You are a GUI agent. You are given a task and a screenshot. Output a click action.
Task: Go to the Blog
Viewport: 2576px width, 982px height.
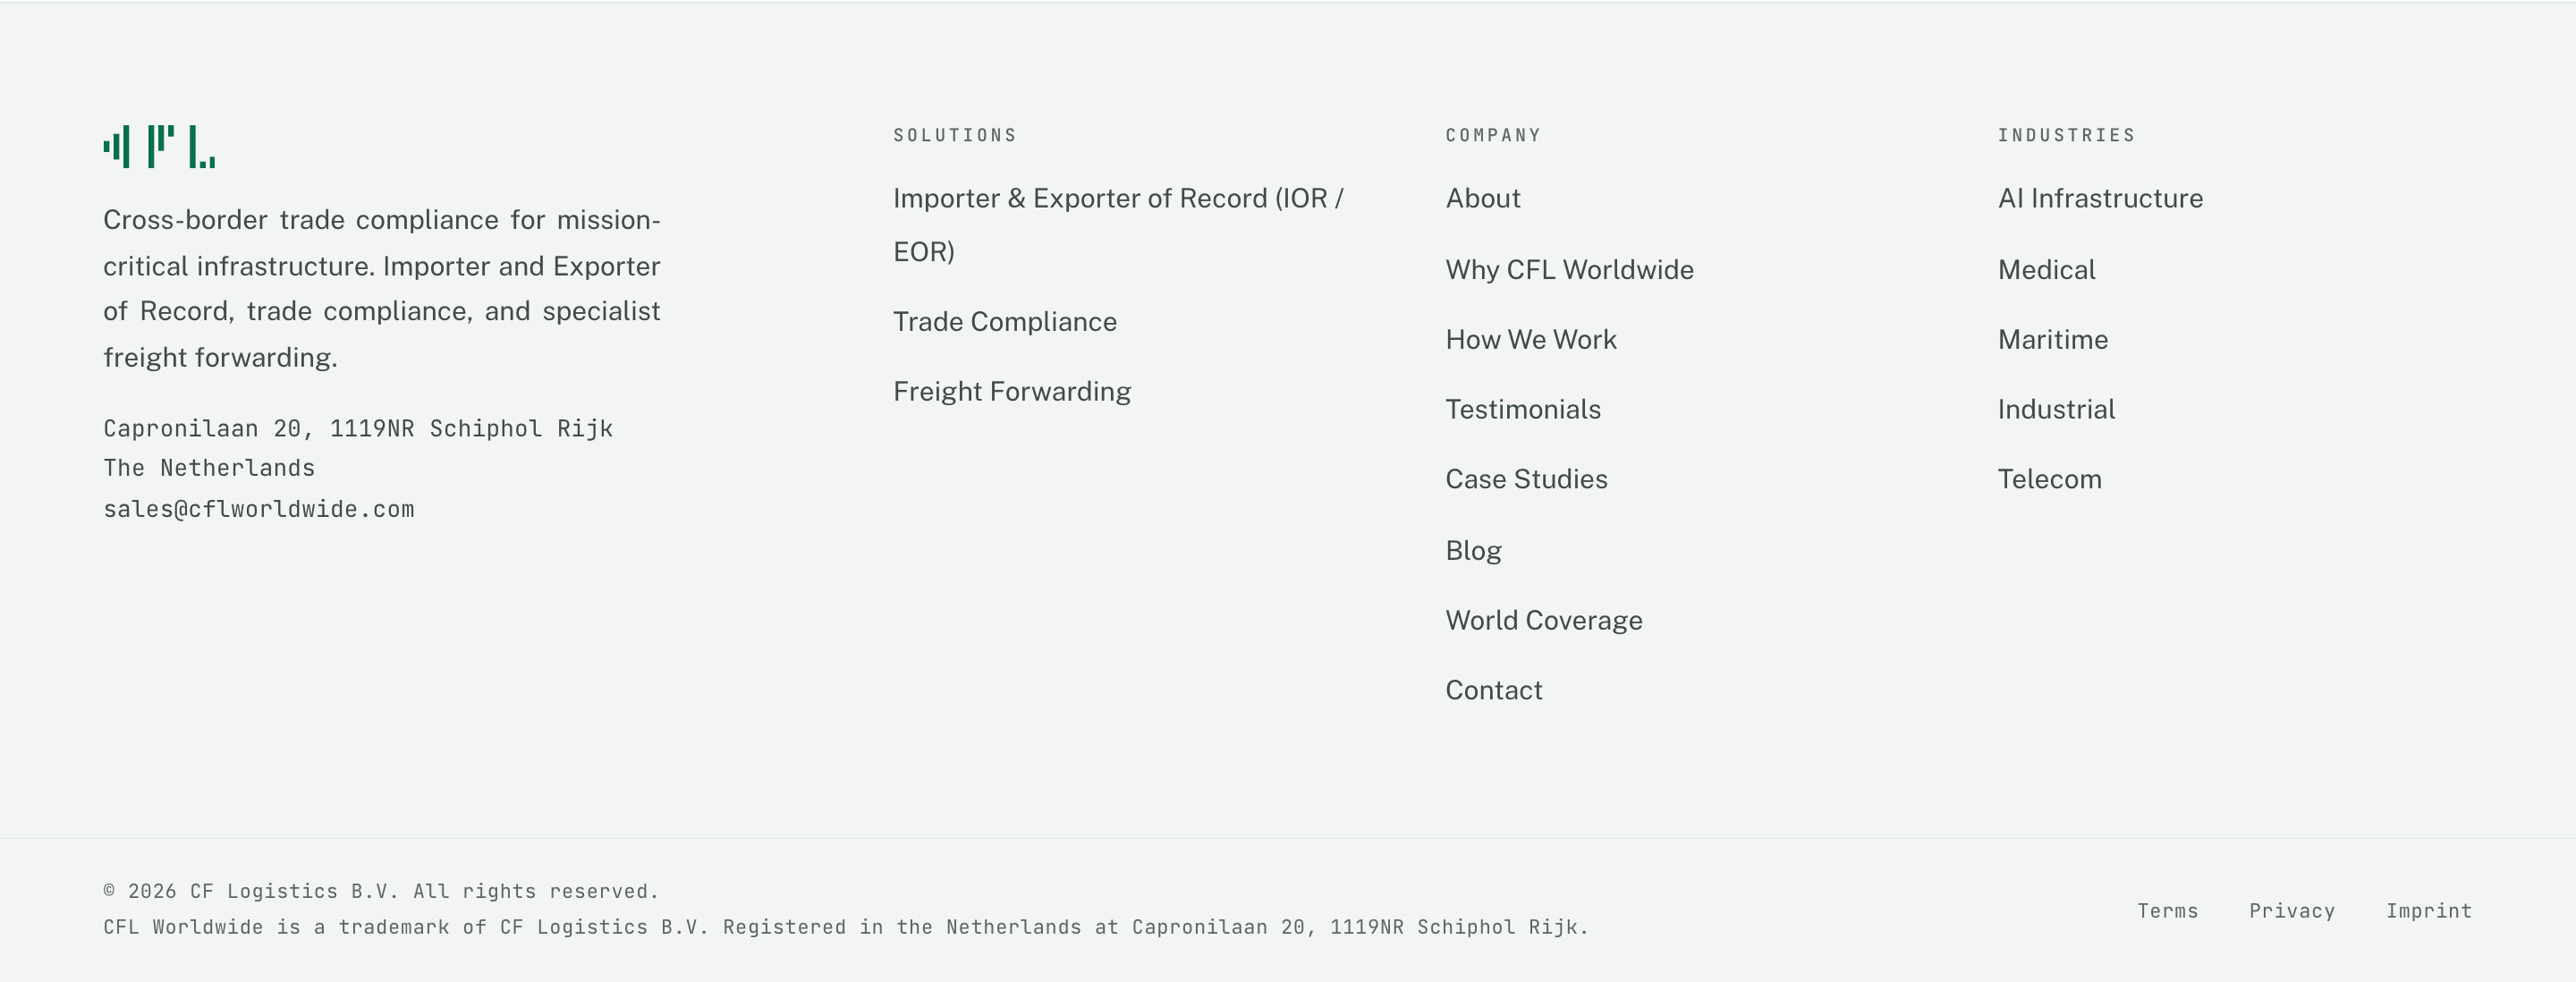pyautogui.click(x=1473, y=551)
